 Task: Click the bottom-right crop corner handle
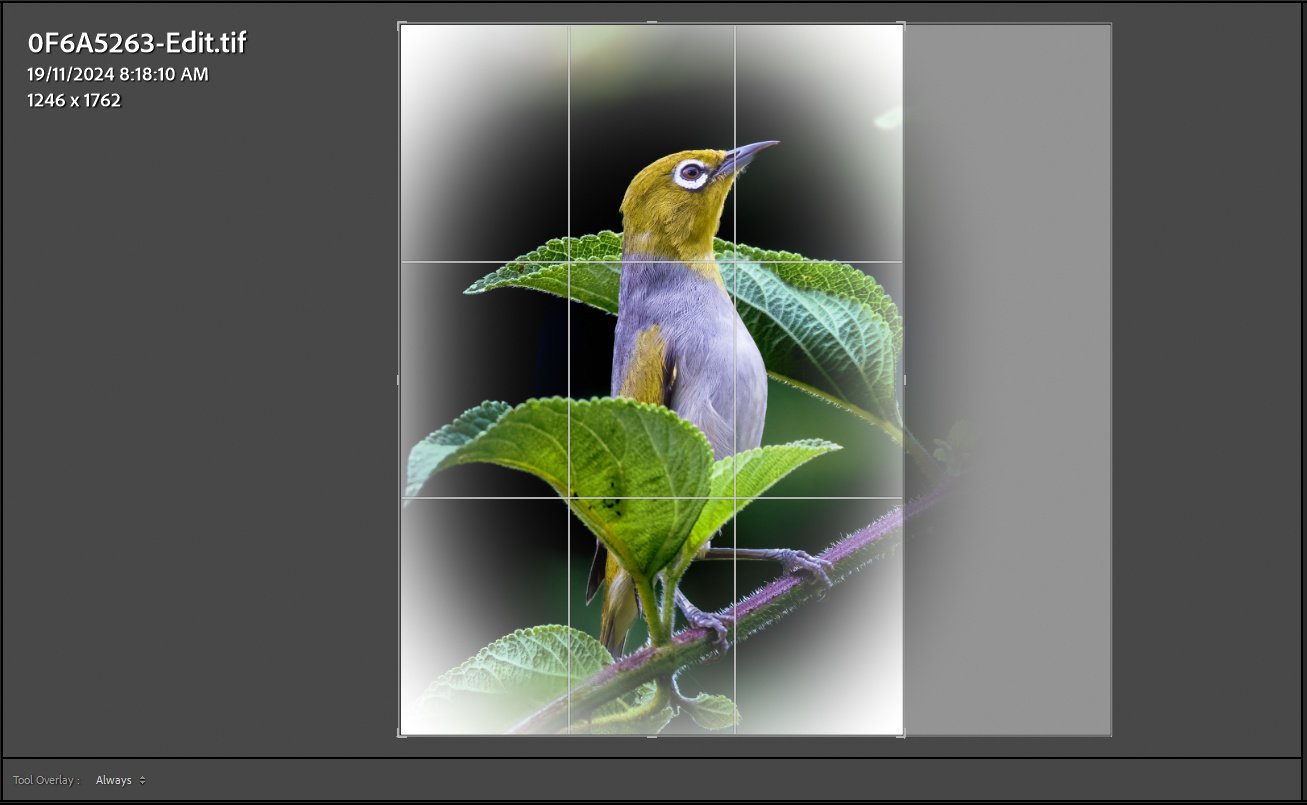tap(903, 735)
